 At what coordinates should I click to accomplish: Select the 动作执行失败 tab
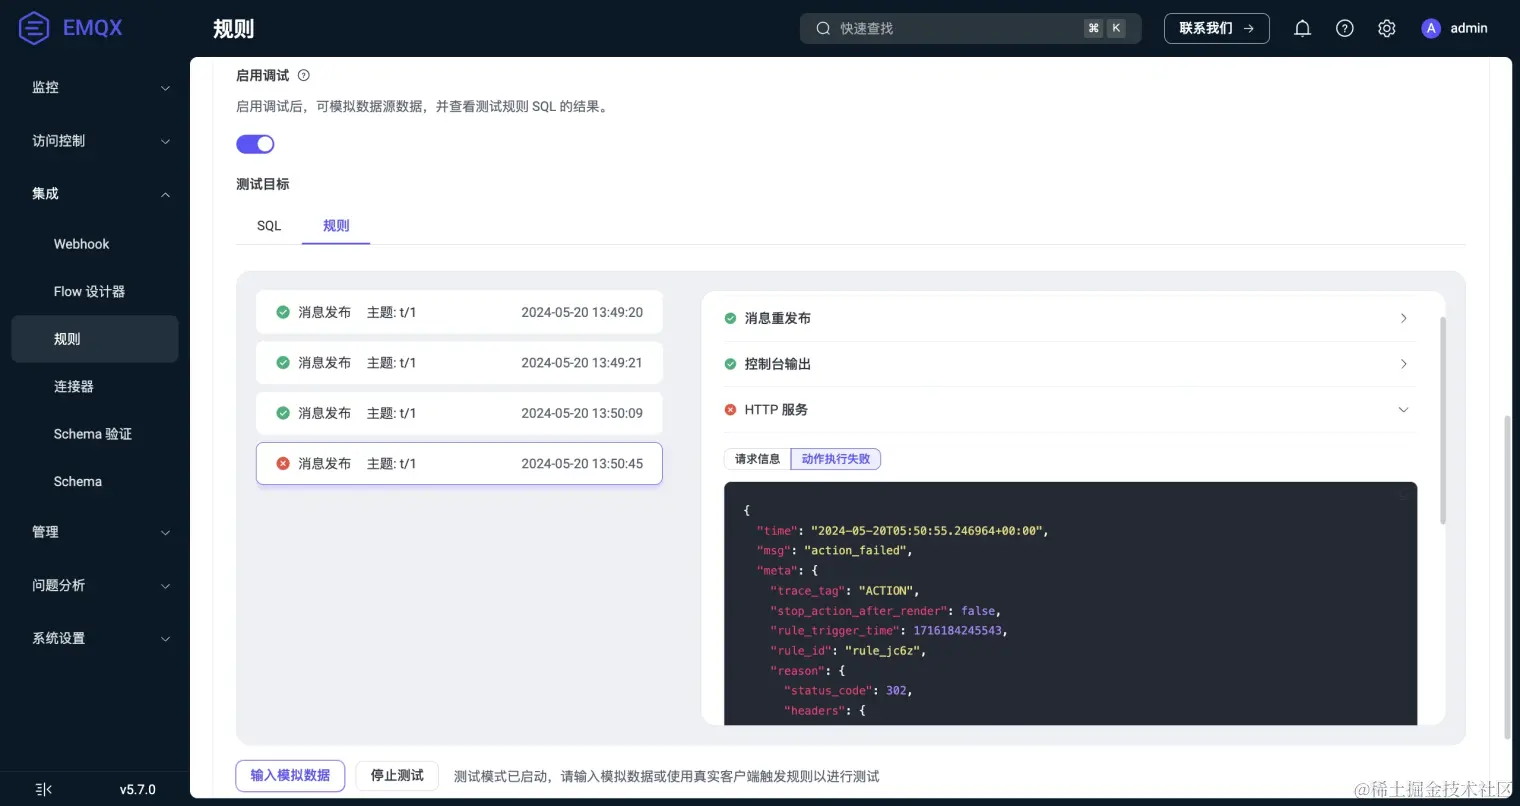click(836, 459)
